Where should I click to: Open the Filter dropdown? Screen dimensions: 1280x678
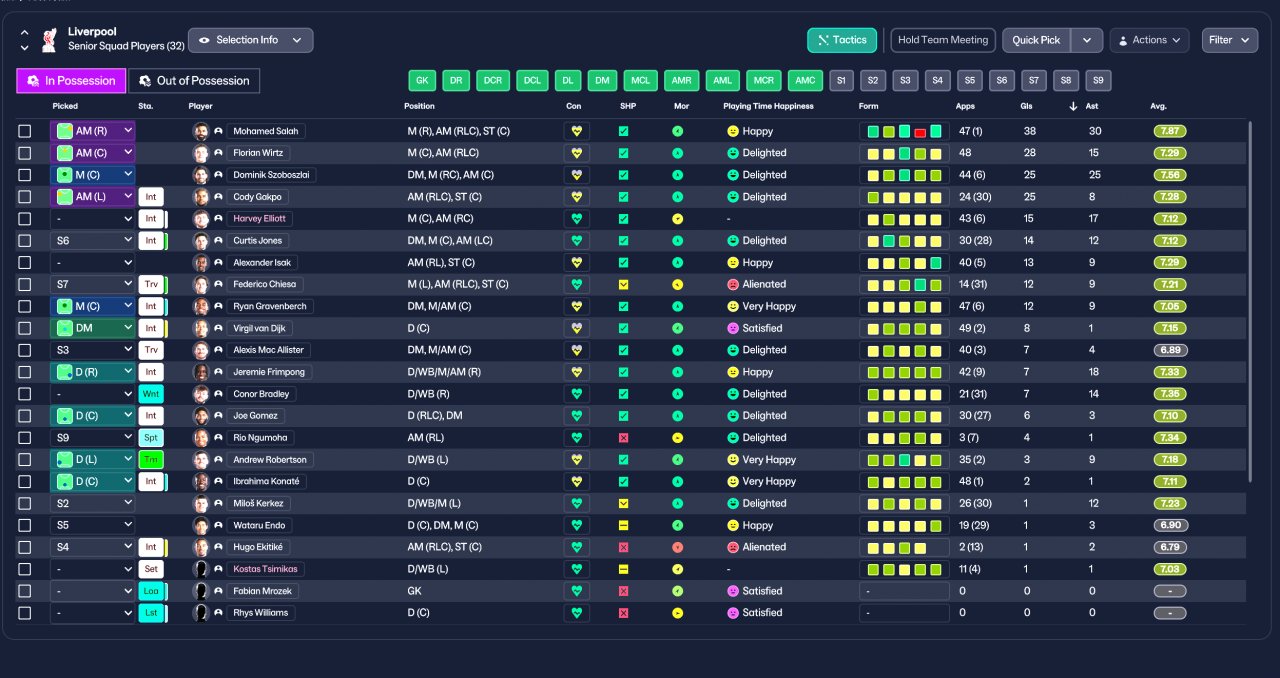(x=1230, y=40)
